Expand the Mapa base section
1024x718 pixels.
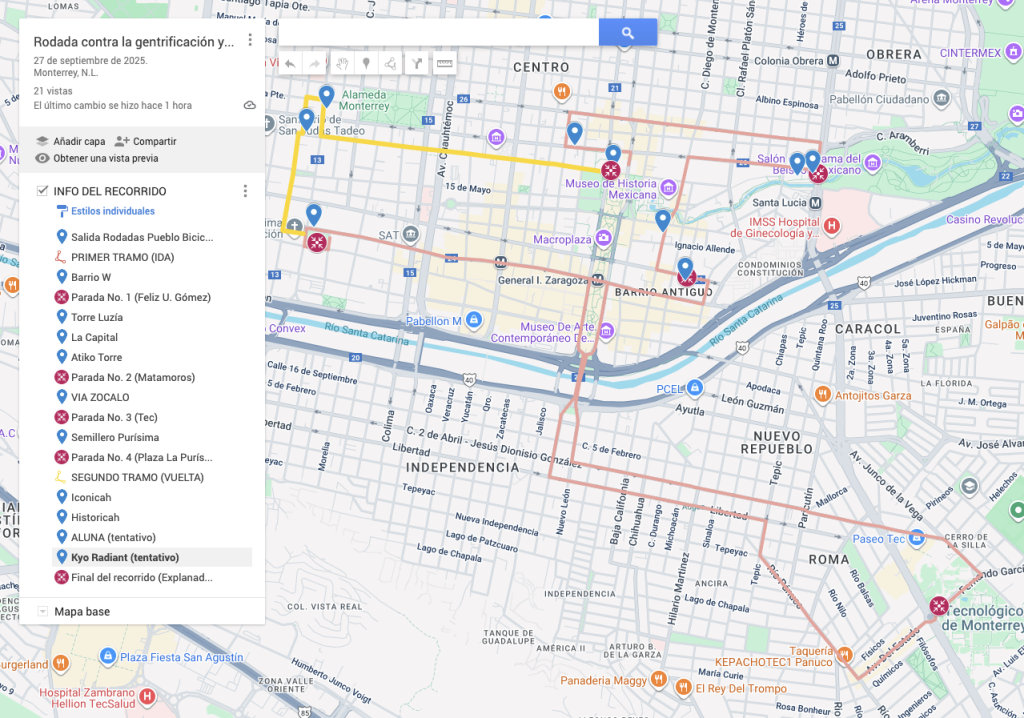tap(42, 611)
